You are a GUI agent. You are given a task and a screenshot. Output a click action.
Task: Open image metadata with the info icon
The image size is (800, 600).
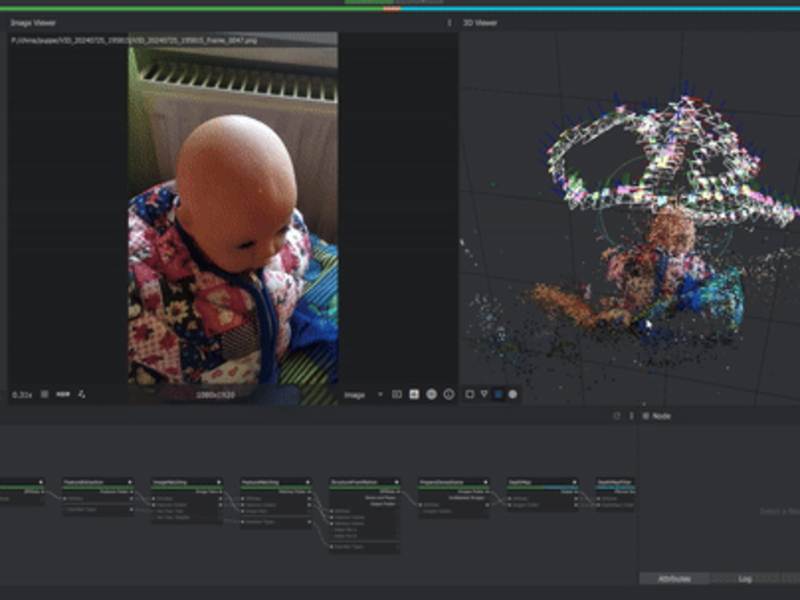(448, 394)
